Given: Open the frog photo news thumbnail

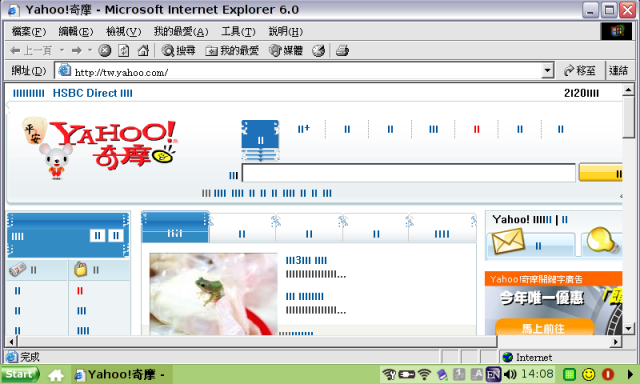Looking at the screenshot, I should [x=213, y=294].
